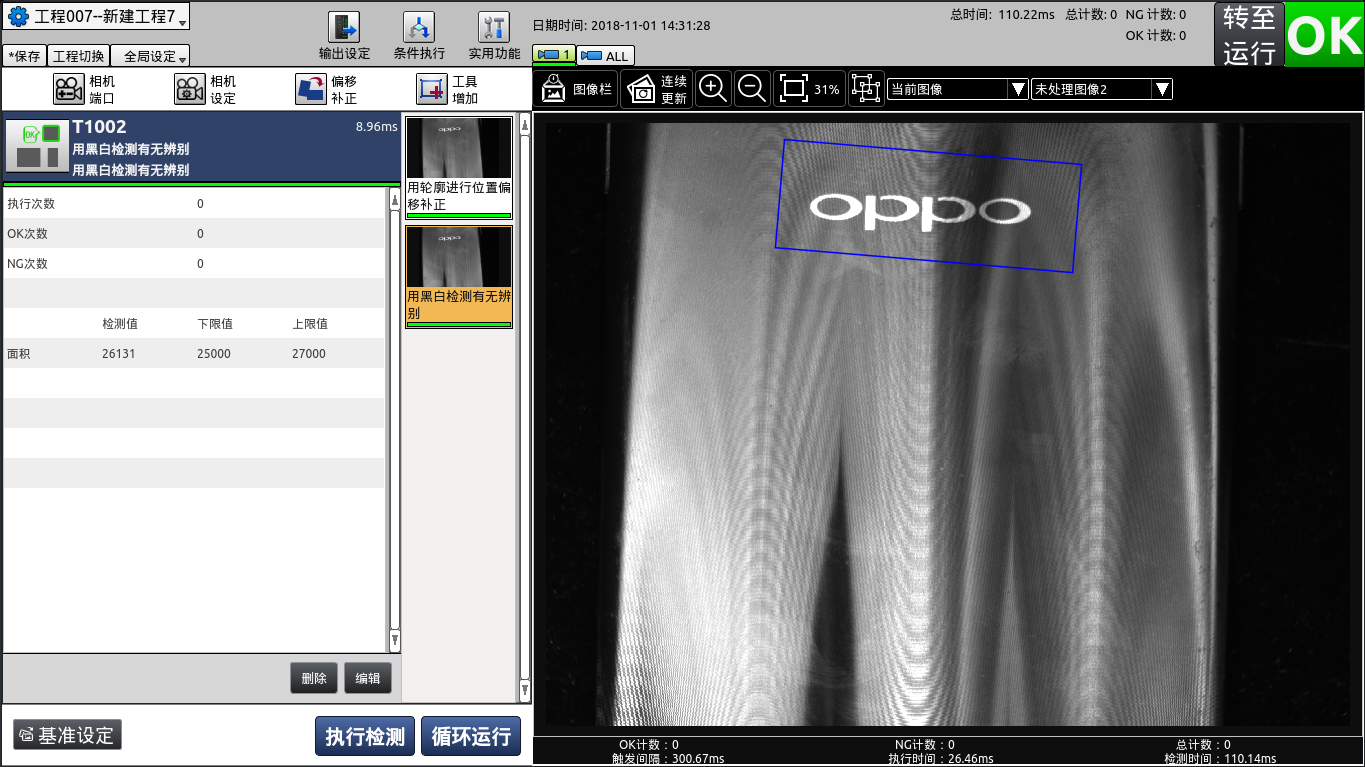Click the OK次数 row

tap(194, 233)
